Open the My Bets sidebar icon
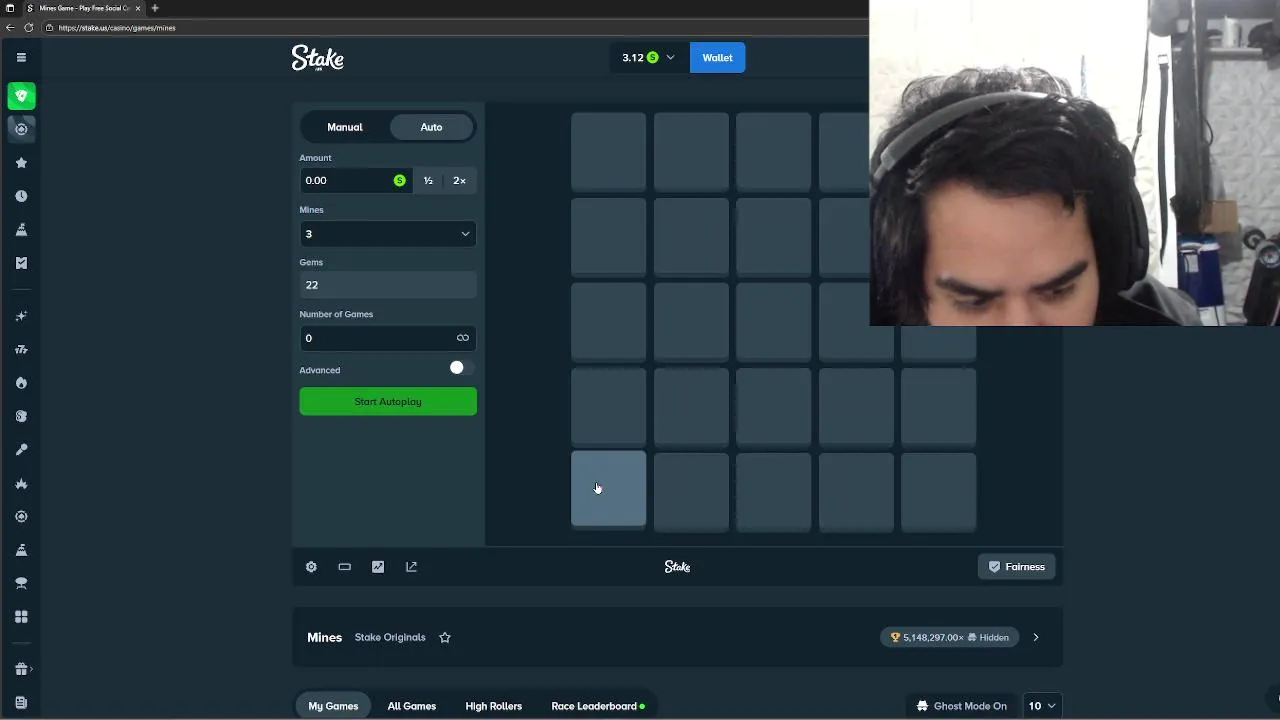This screenshot has width=1280, height=720. [21, 263]
